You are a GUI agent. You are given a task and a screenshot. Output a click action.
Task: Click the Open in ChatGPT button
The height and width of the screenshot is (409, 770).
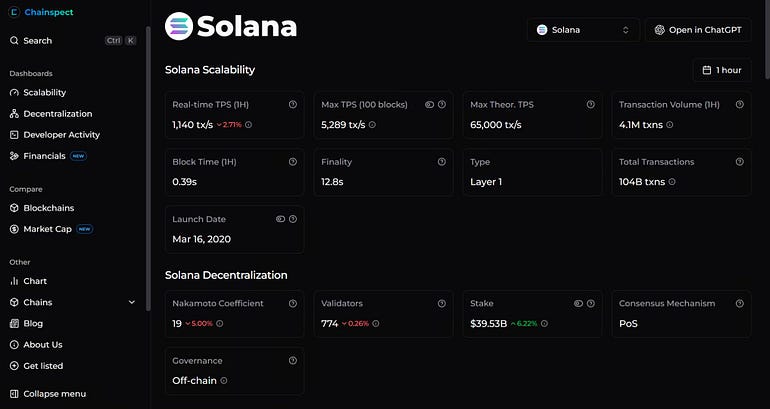698,30
